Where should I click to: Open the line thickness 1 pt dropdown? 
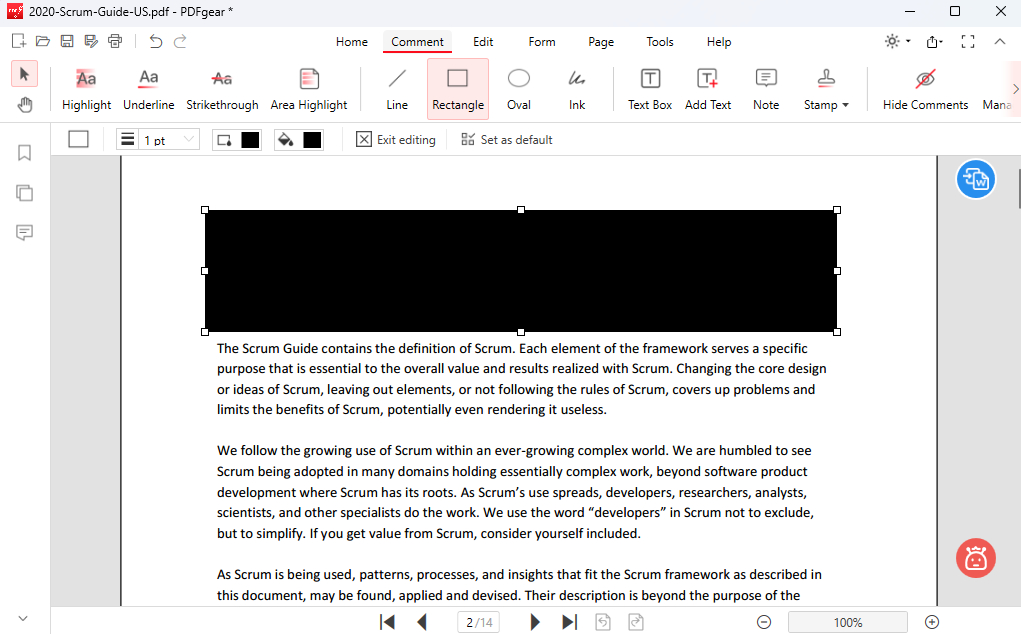coord(158,140)
